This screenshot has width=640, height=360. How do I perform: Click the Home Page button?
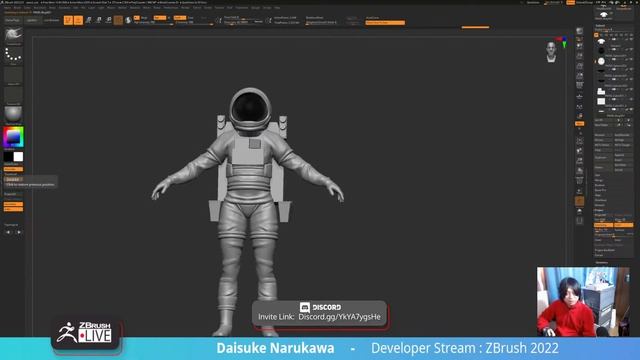click(x=13, y=20)
